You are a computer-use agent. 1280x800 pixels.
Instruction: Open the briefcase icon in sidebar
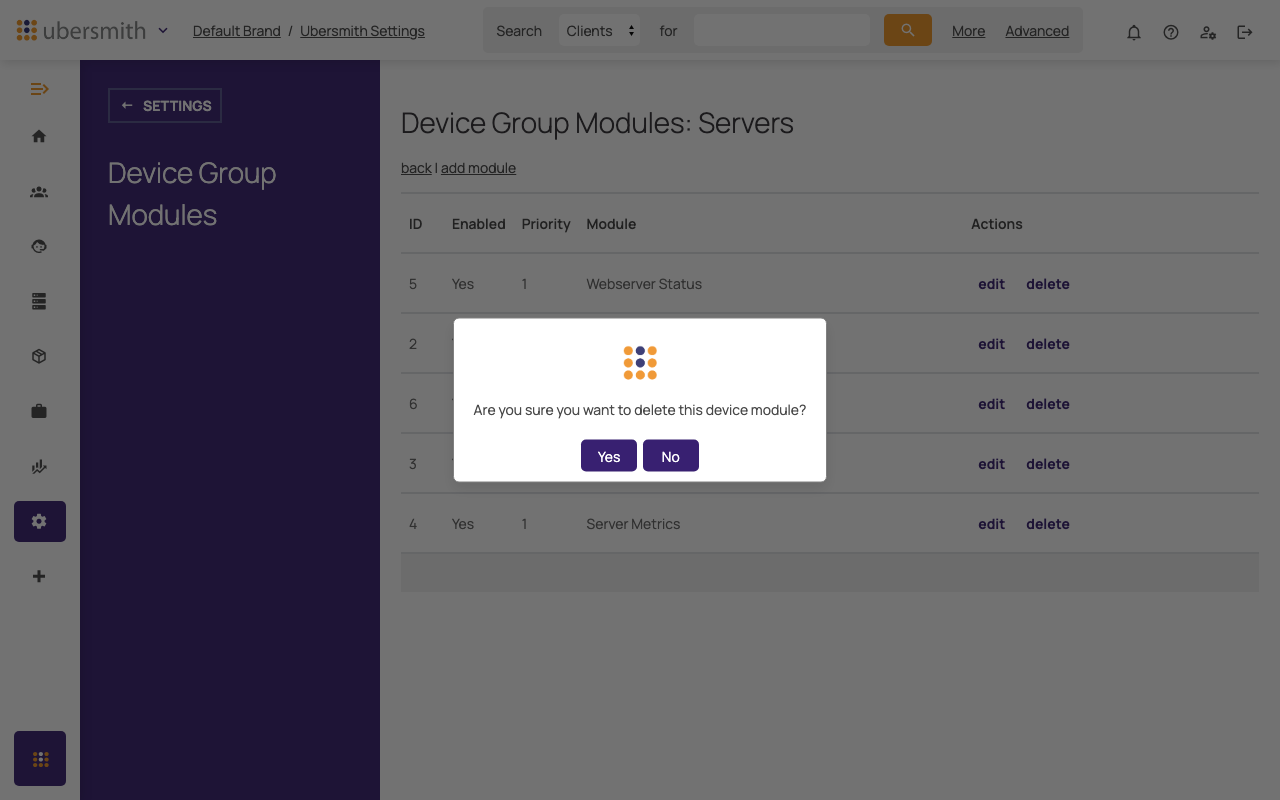click(39, 411)
